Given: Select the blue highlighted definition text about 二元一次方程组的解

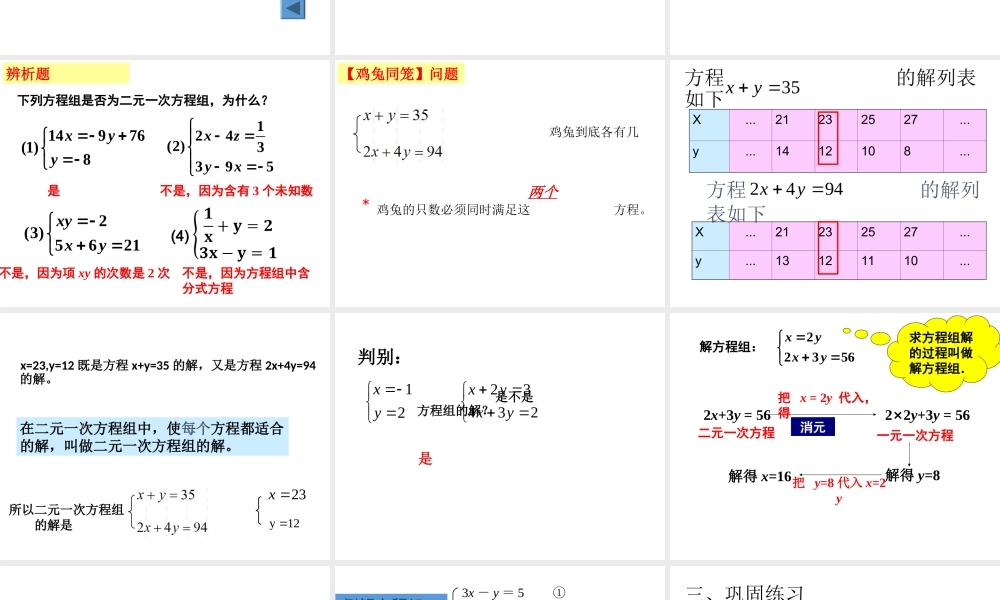Looking at the screenshot, I should click(x=153, y=435).
